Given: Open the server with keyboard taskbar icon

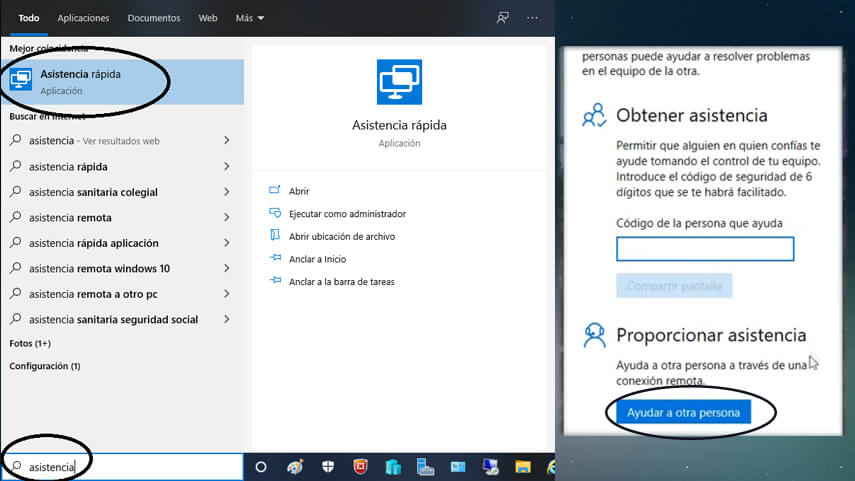Looking at the screenshot, I should point(425,467).
